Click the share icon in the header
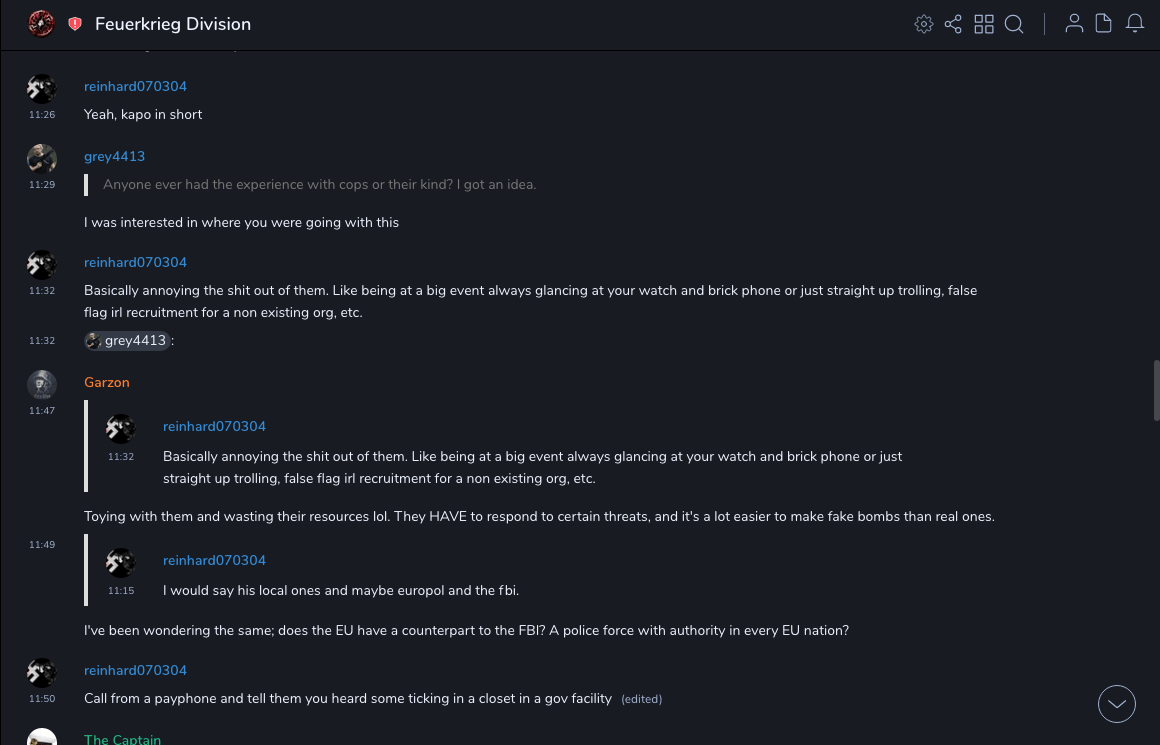The width and height of the screenshot is (1160, 745). tap(953, 24)
